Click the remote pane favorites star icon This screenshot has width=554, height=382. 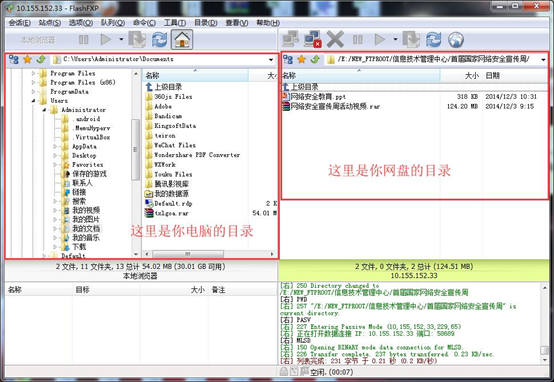(x=301, y=59)
